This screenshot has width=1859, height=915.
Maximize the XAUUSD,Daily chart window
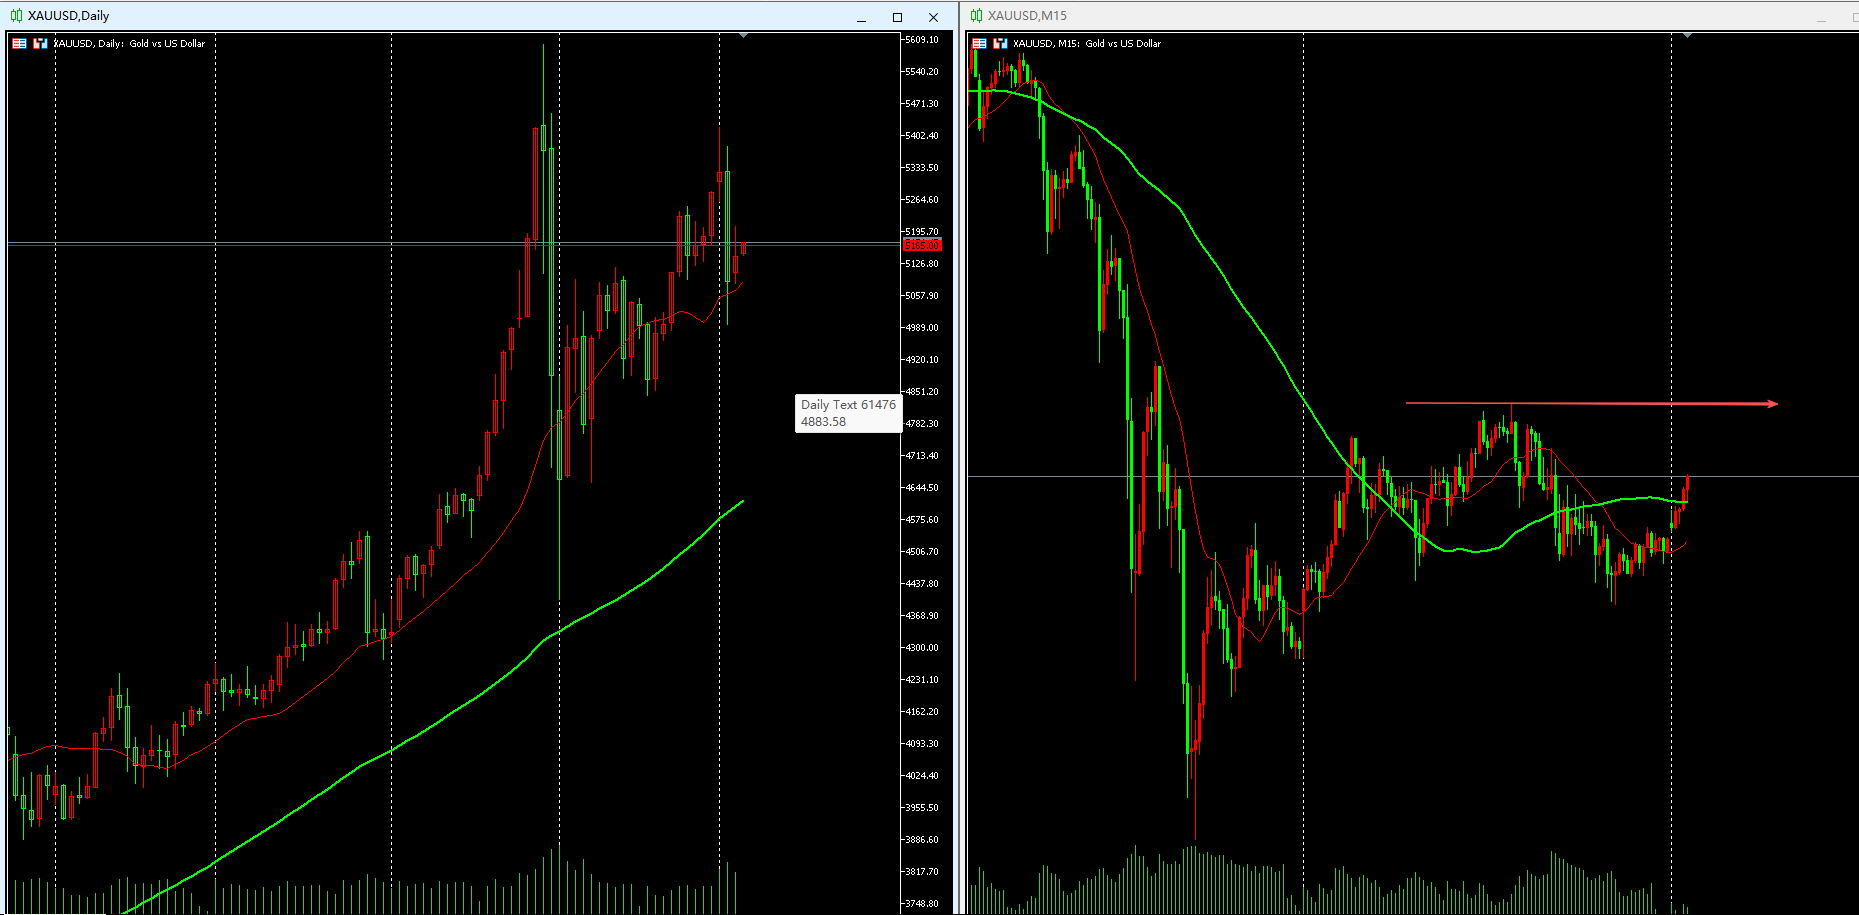point(897,17)
